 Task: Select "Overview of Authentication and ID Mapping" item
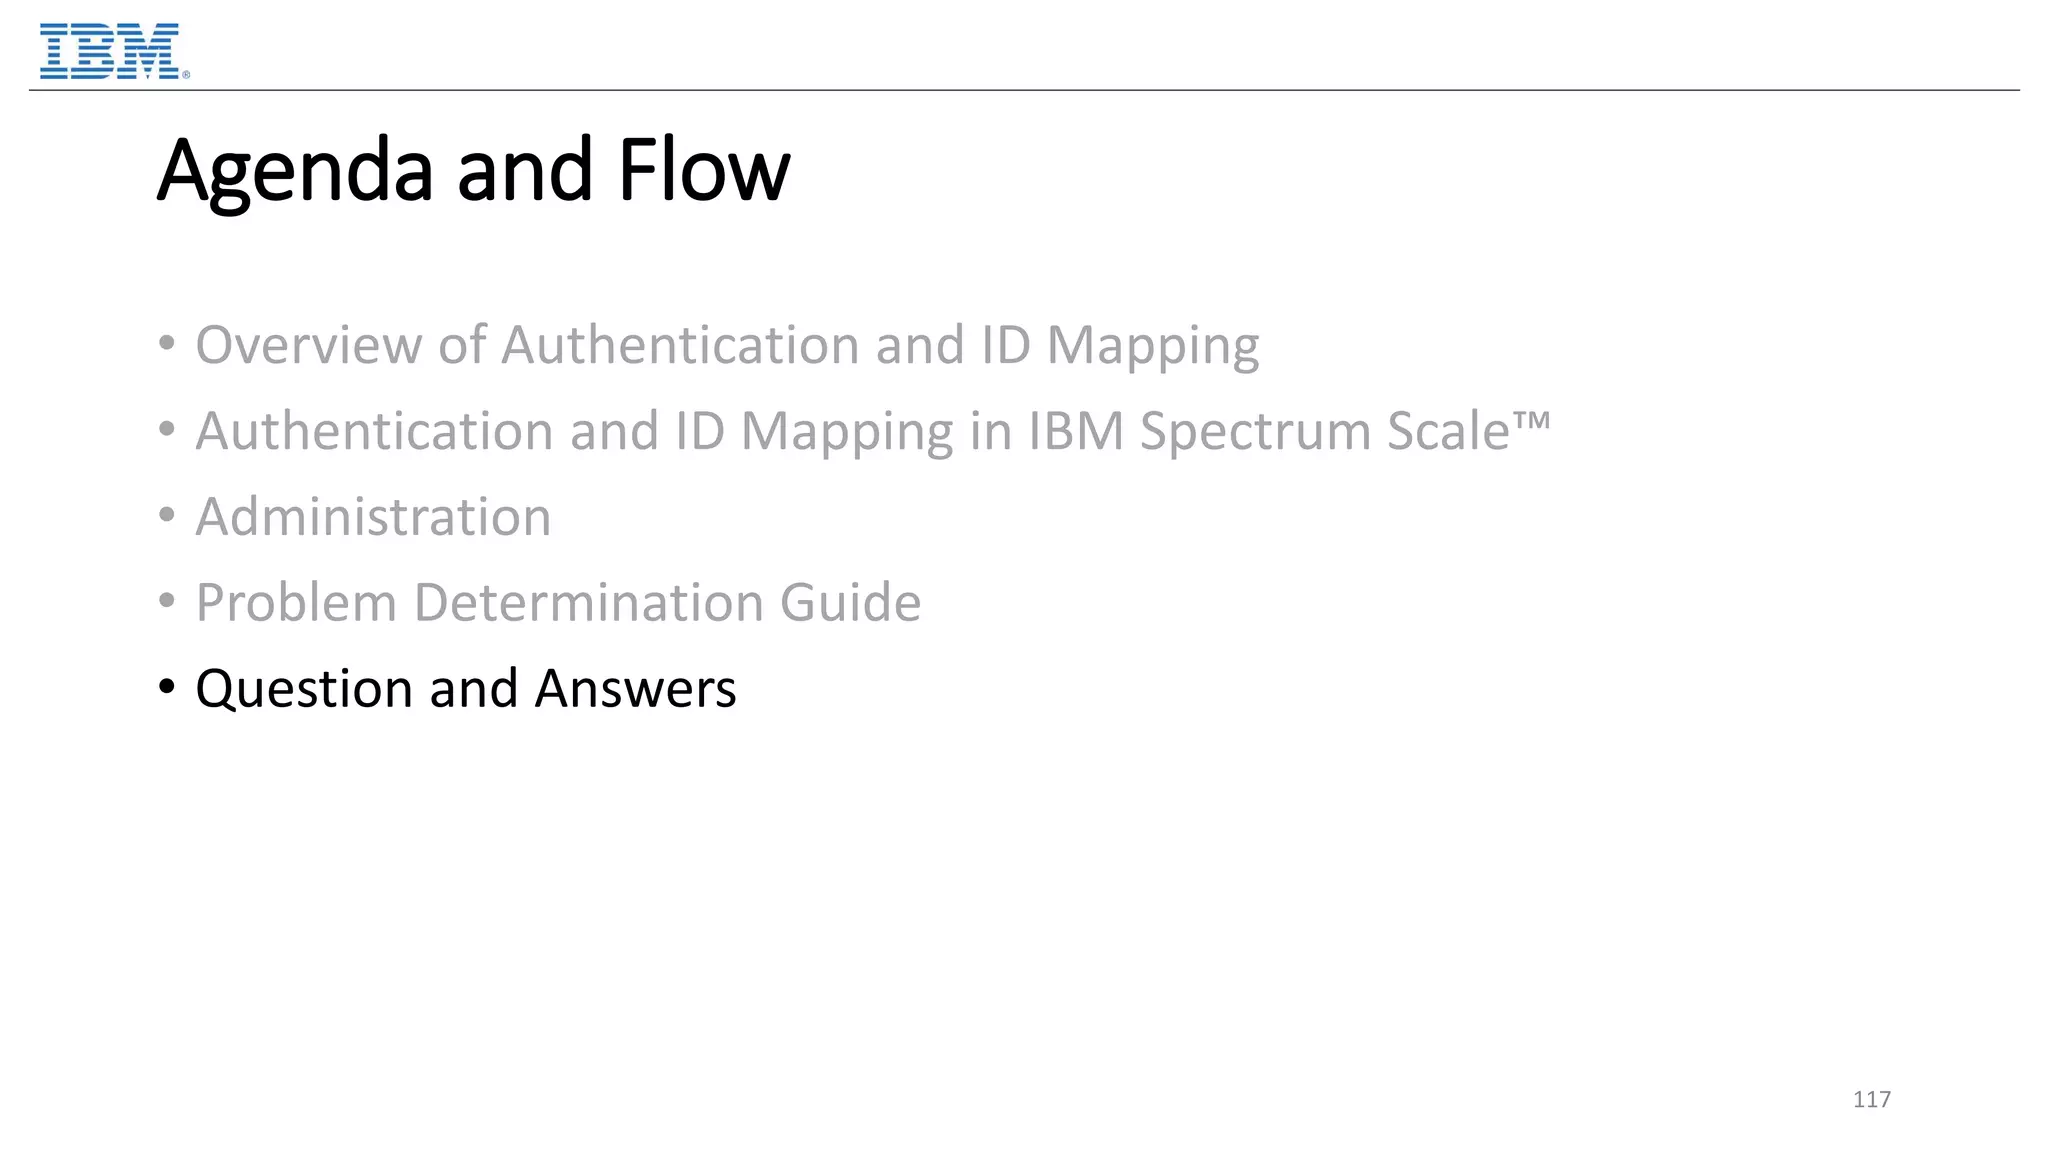point(727,345)
